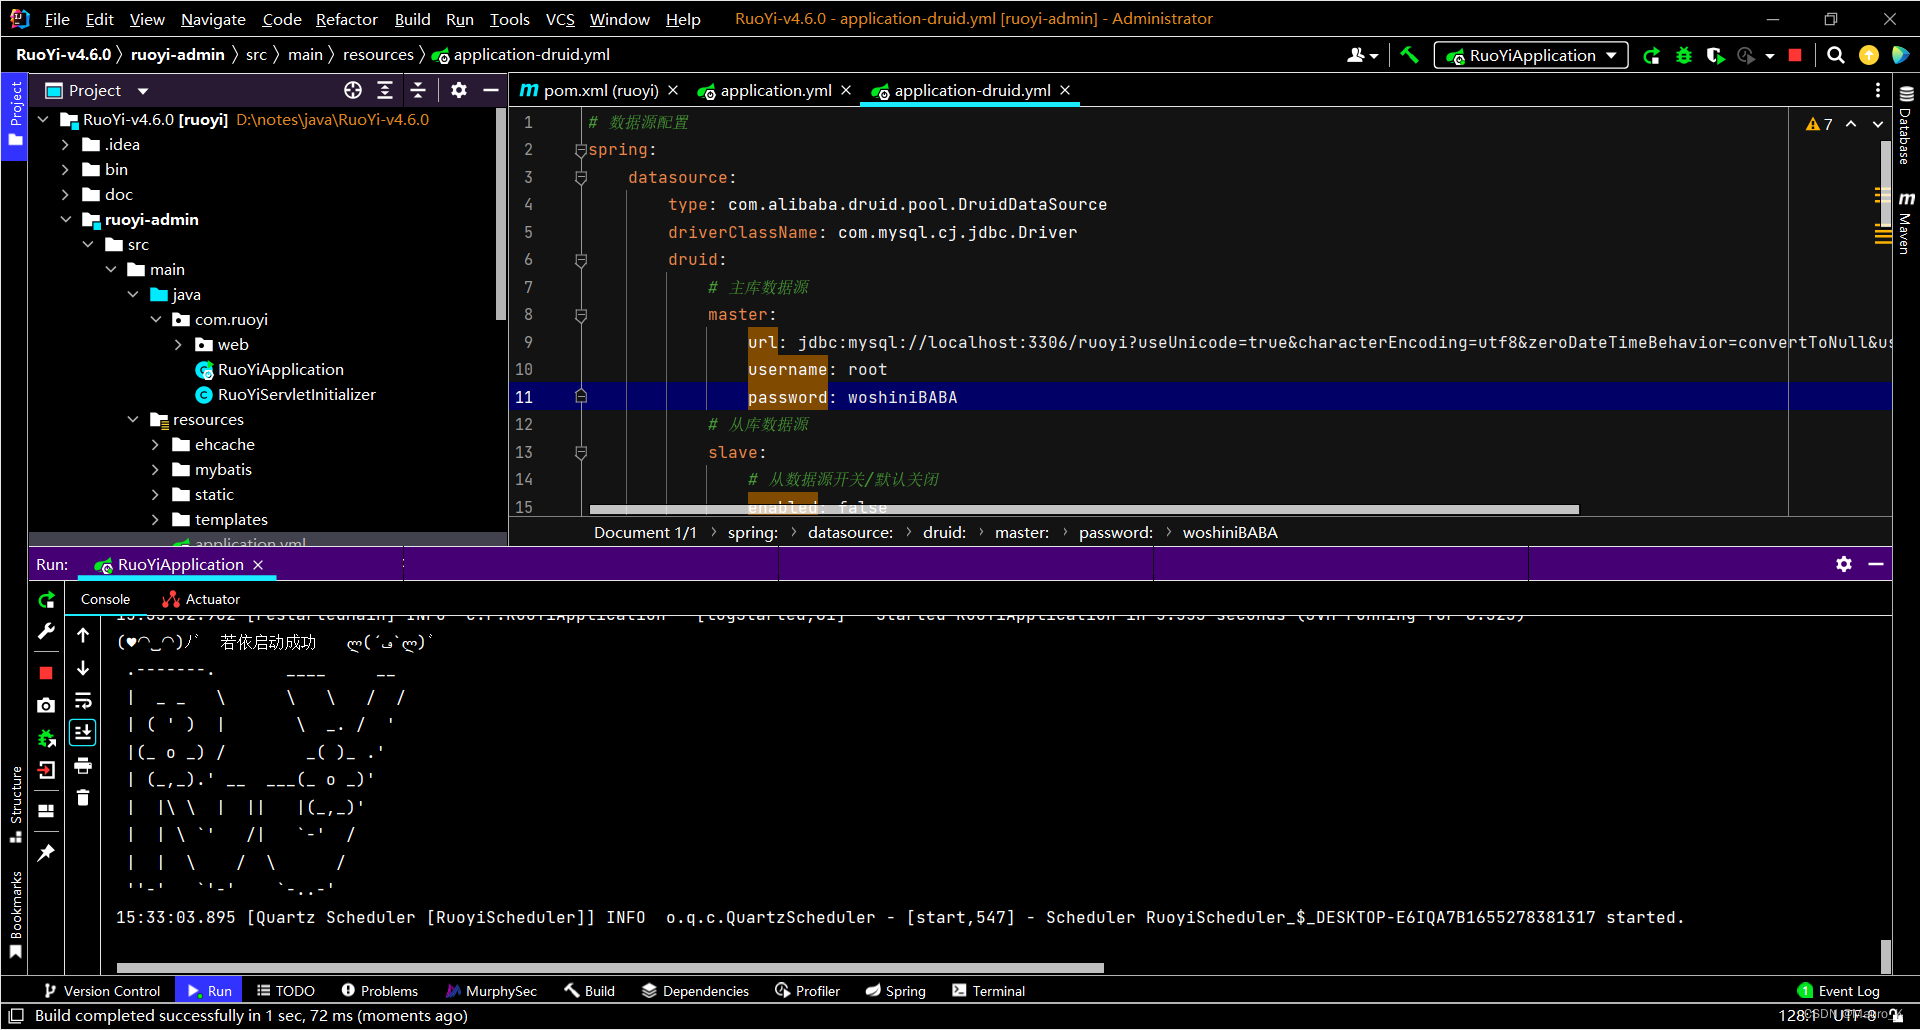Open the Refactor menu
Image resolution: width=1920 pixels, height=1030 pixels.
point(346,19)
